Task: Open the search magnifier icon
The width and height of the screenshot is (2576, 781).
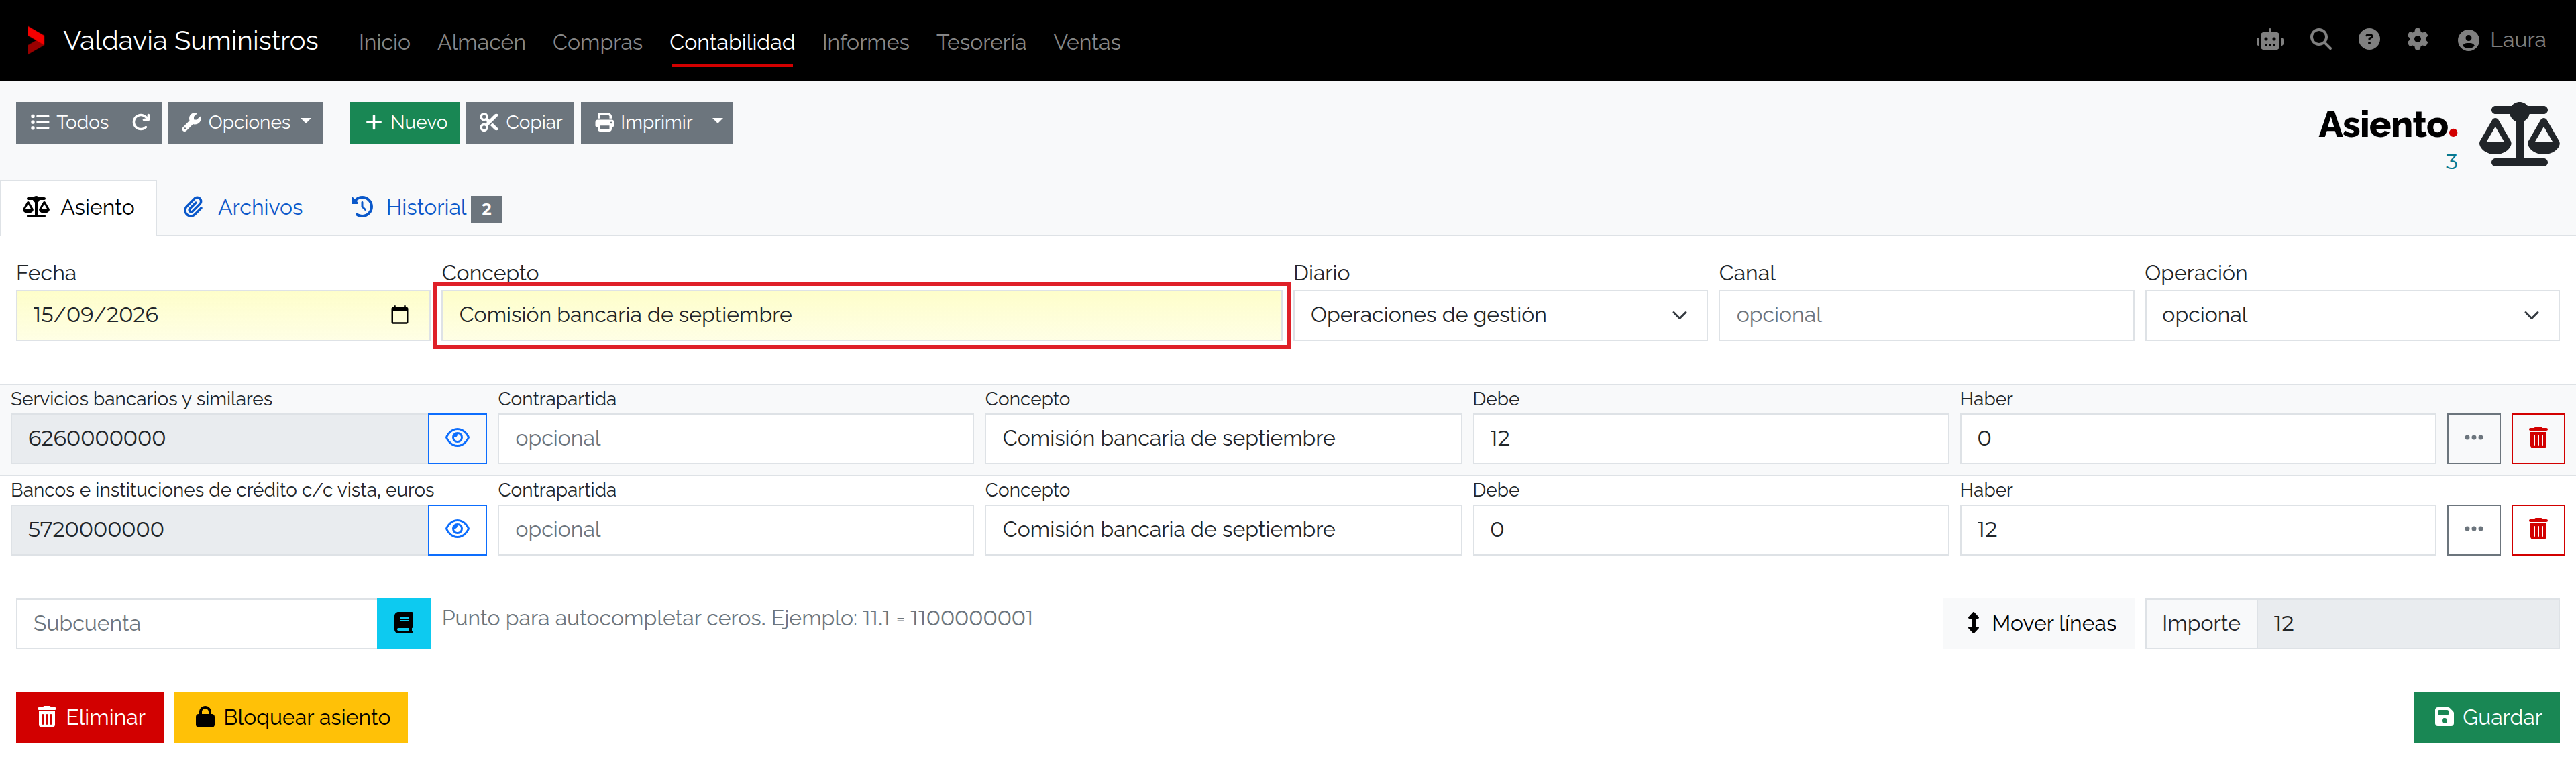Action: [x=2321, y=40]
